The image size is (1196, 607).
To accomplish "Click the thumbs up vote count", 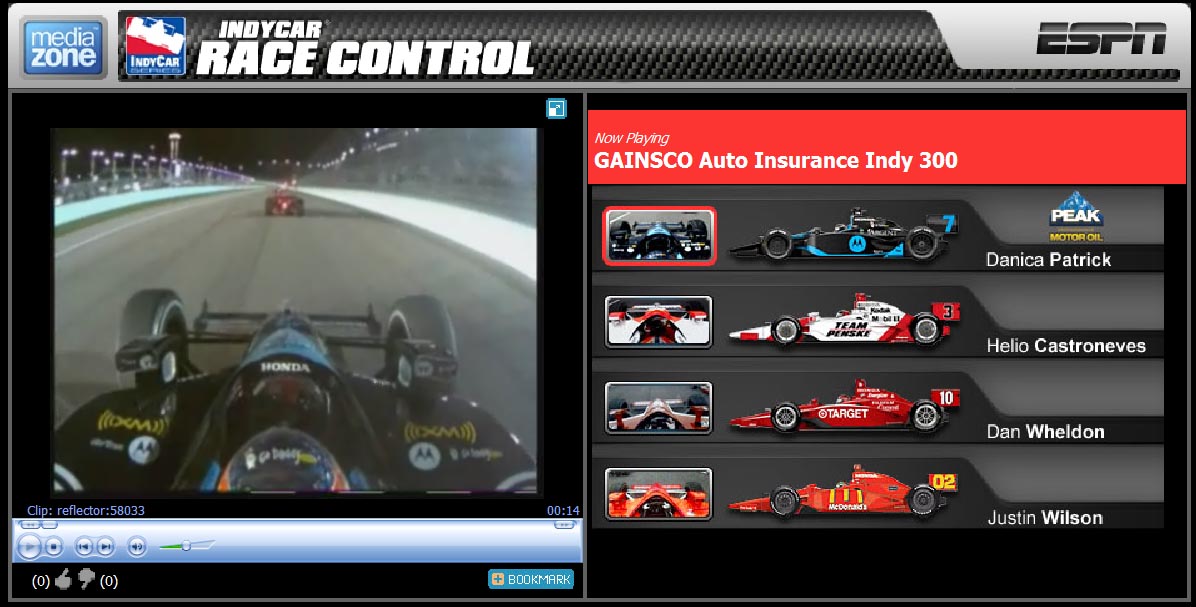I will click(x=41, y=581).
